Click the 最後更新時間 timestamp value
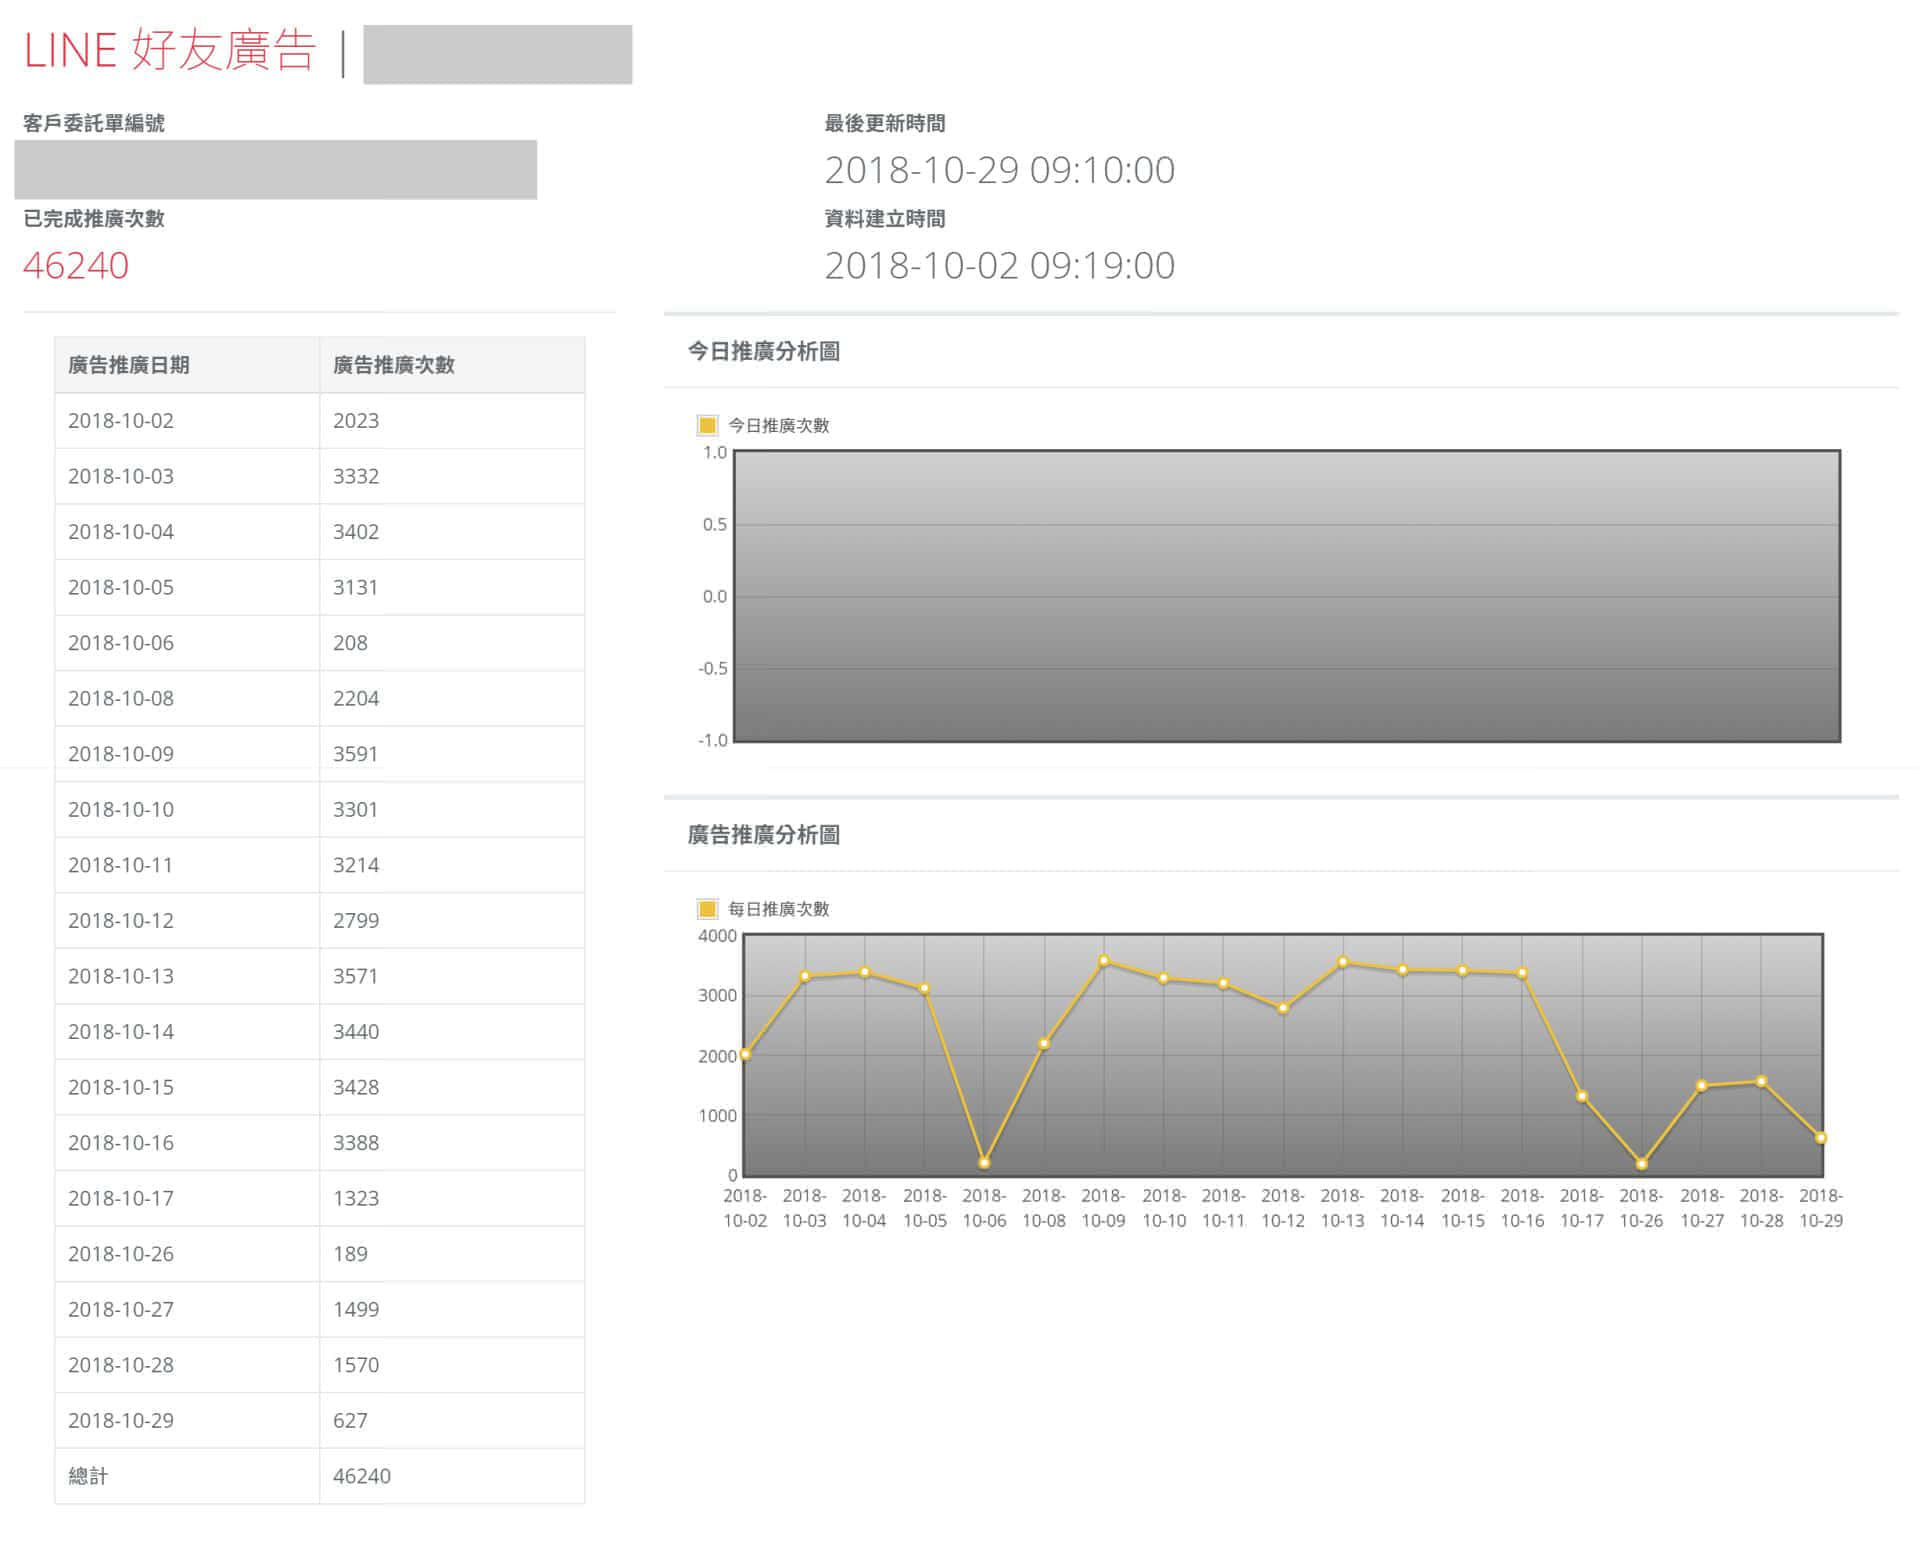Viewport: 1919px width, 1546px height. coord(1000,169)
